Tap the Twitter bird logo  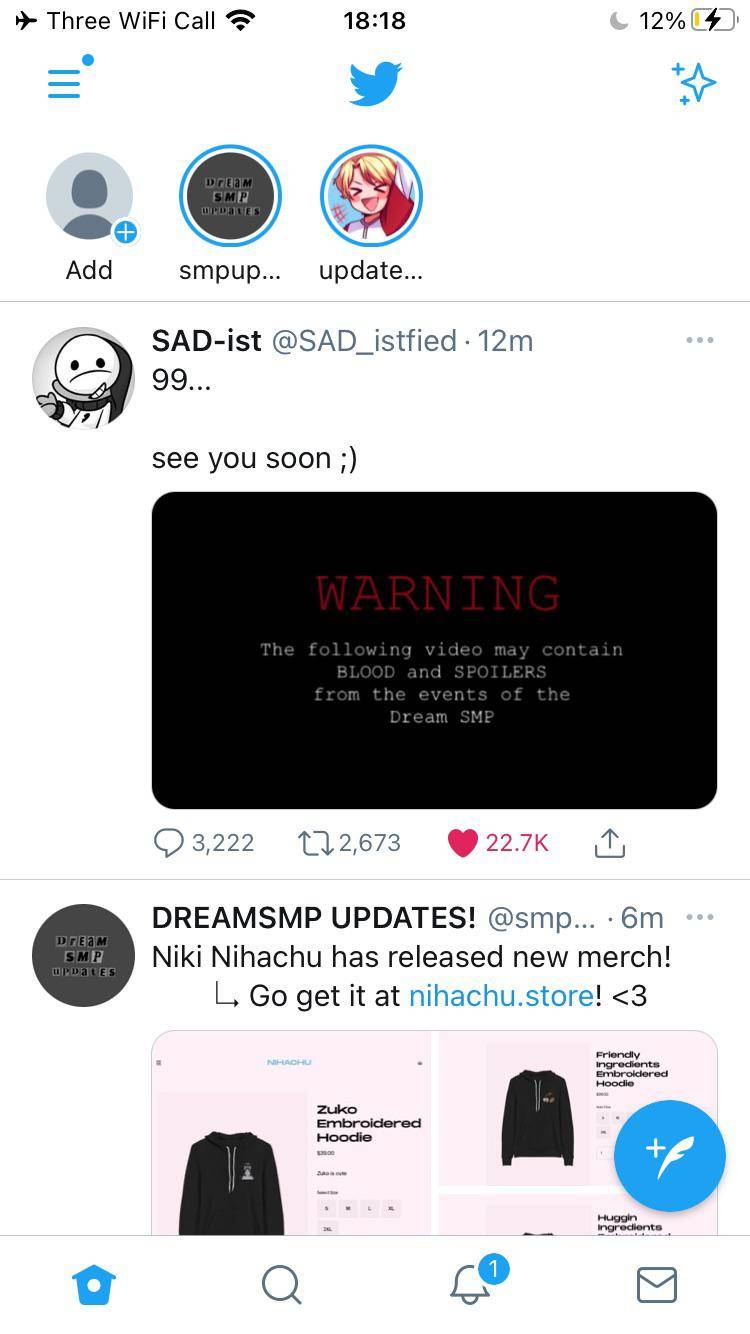[375, 83]
